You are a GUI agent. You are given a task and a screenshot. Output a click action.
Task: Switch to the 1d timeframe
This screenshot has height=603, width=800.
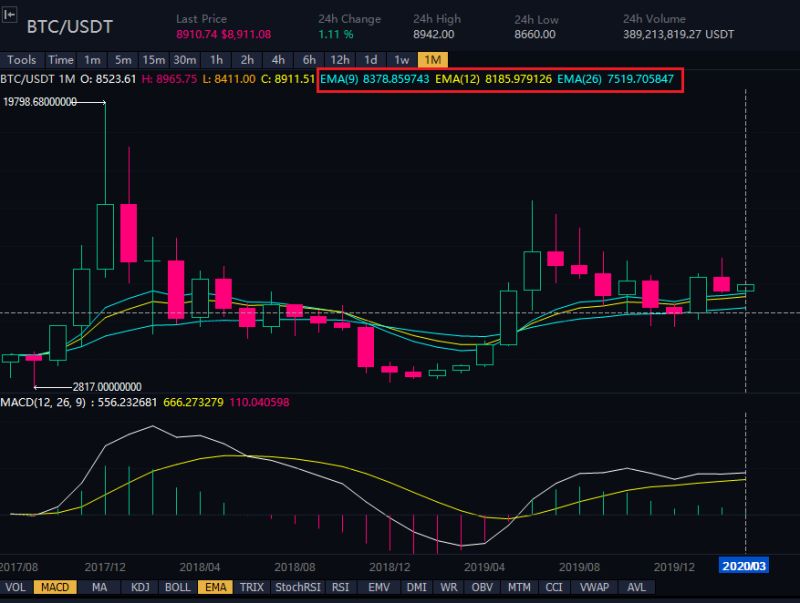click(x=370, y=60)
